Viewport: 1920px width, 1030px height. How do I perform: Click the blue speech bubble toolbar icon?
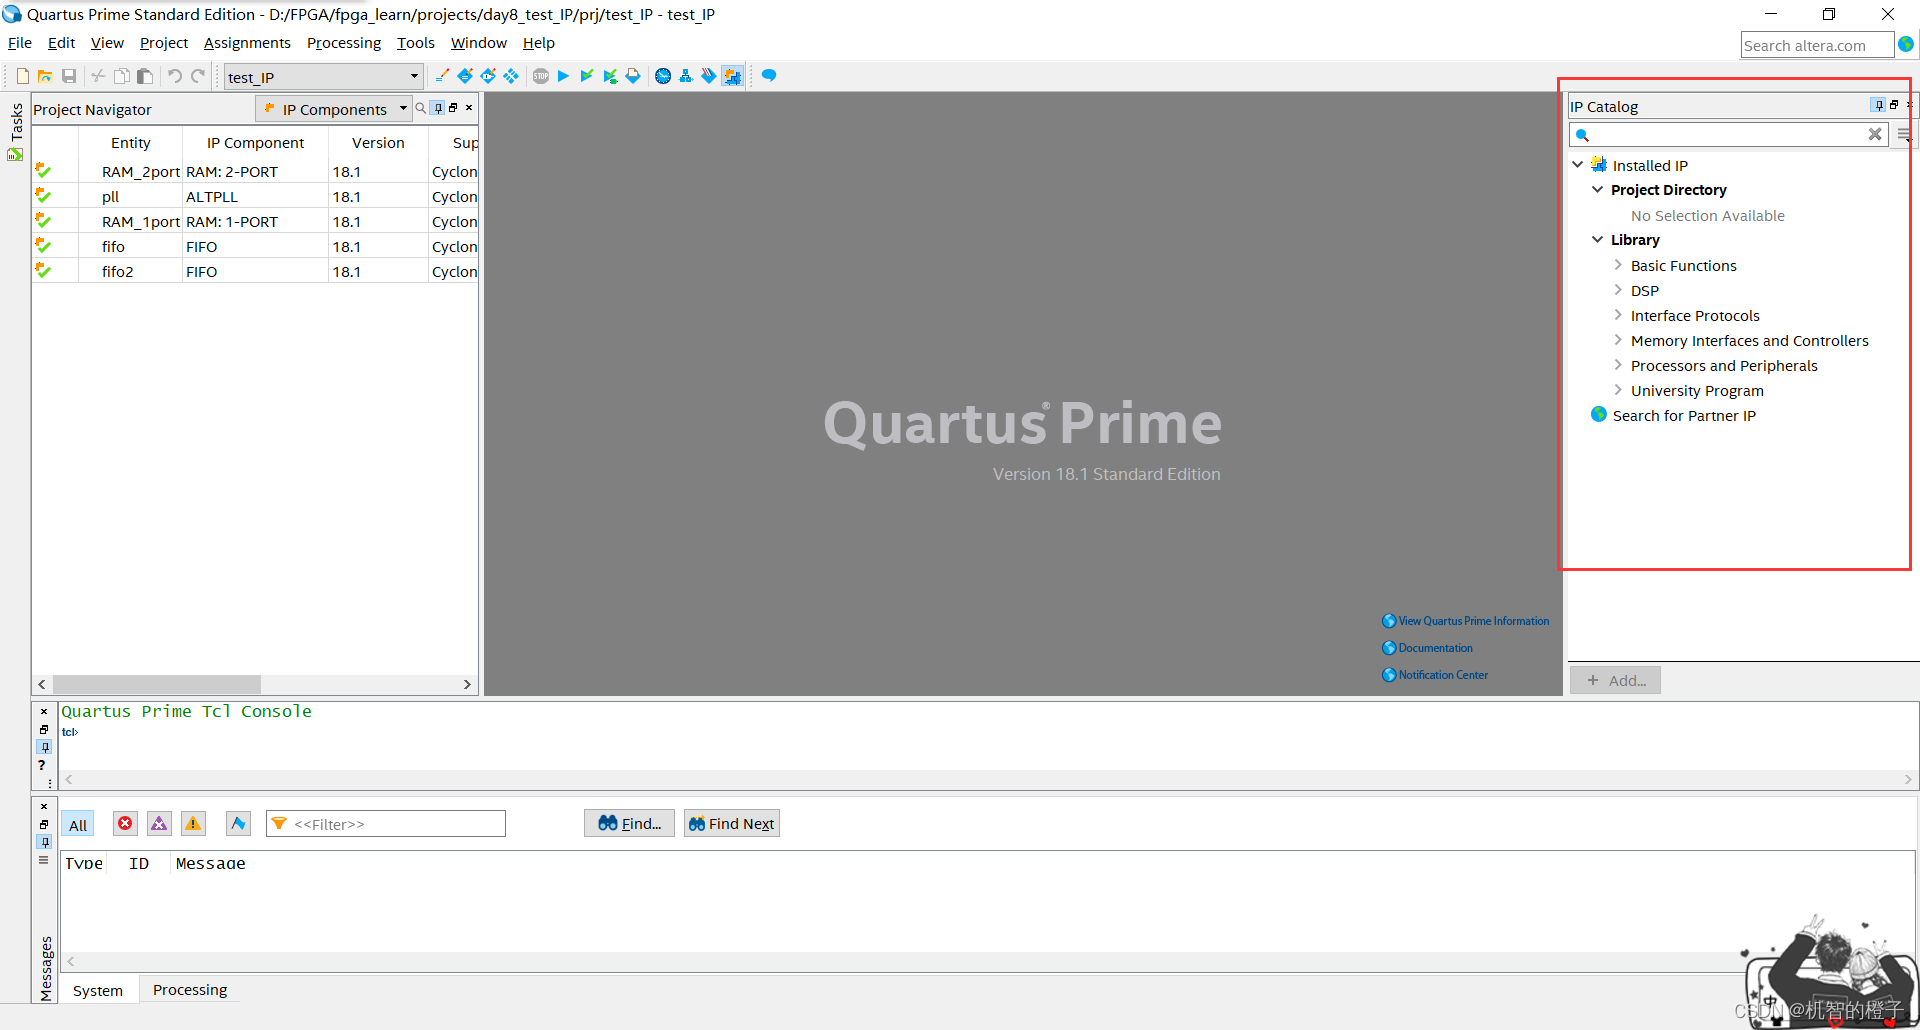coord(769,76)
